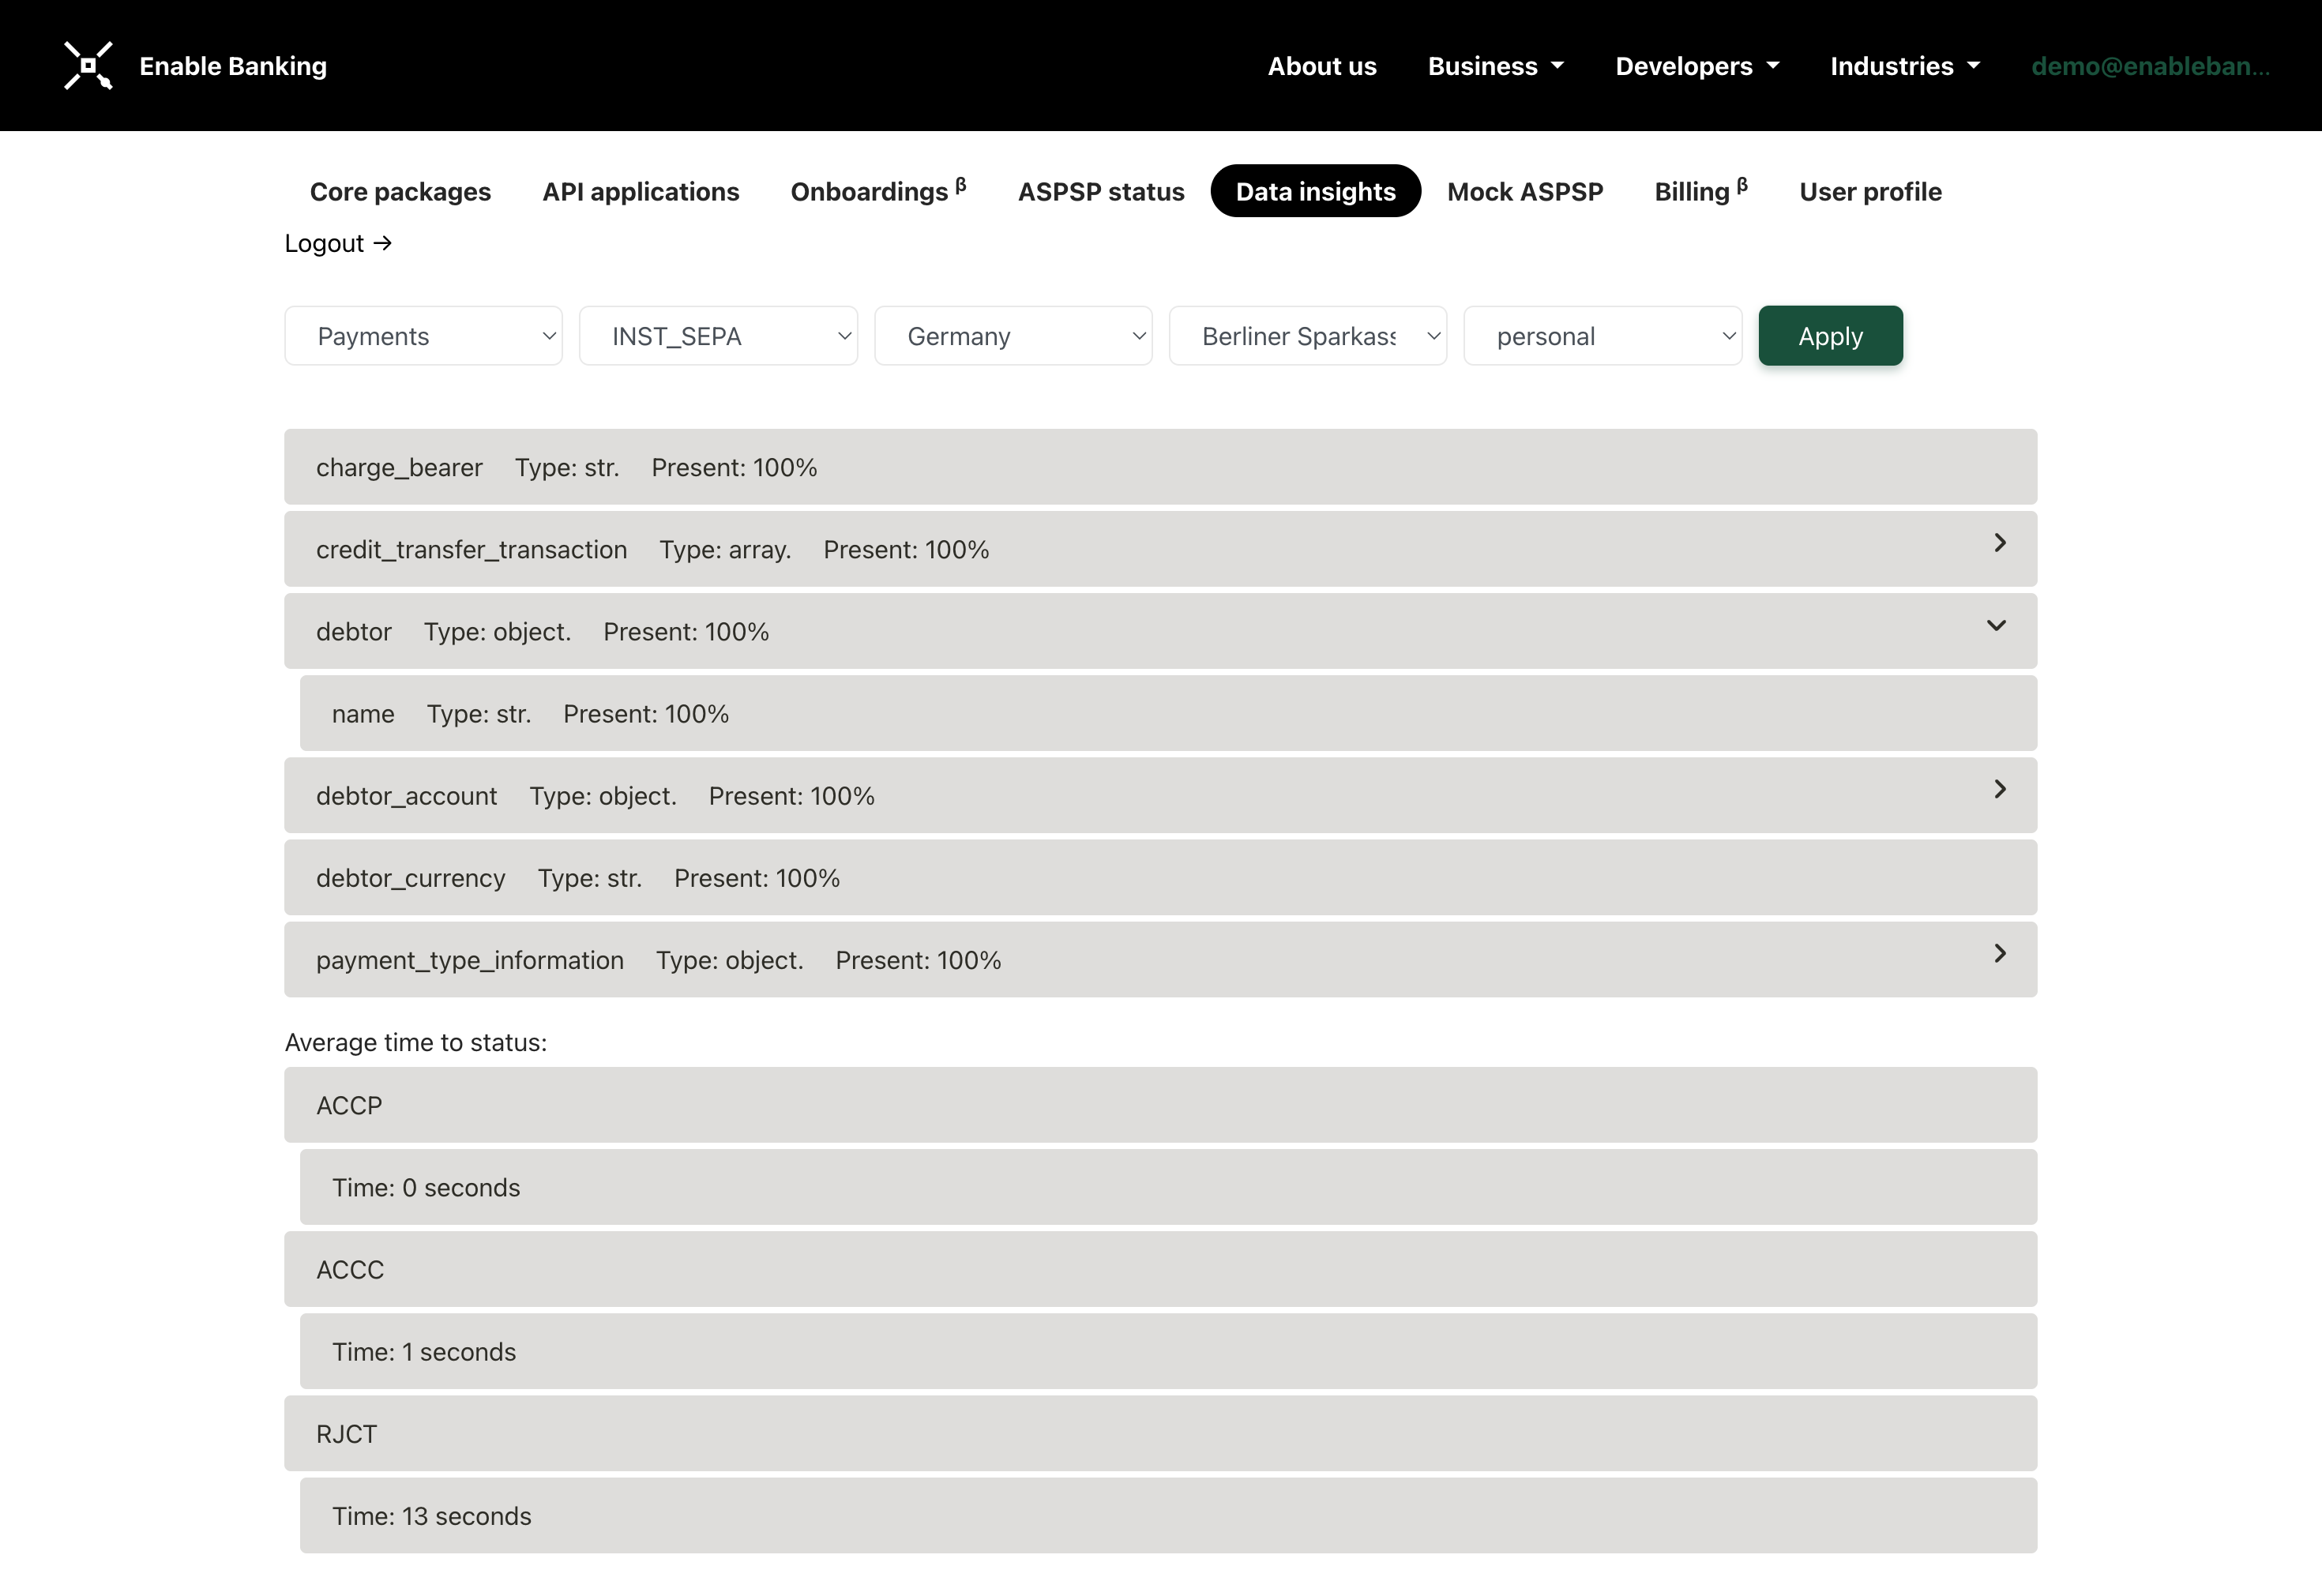Expand the credit_transfer_transaction row chevron
Screen dimensions: 2322x1596
click(1999, 543)
